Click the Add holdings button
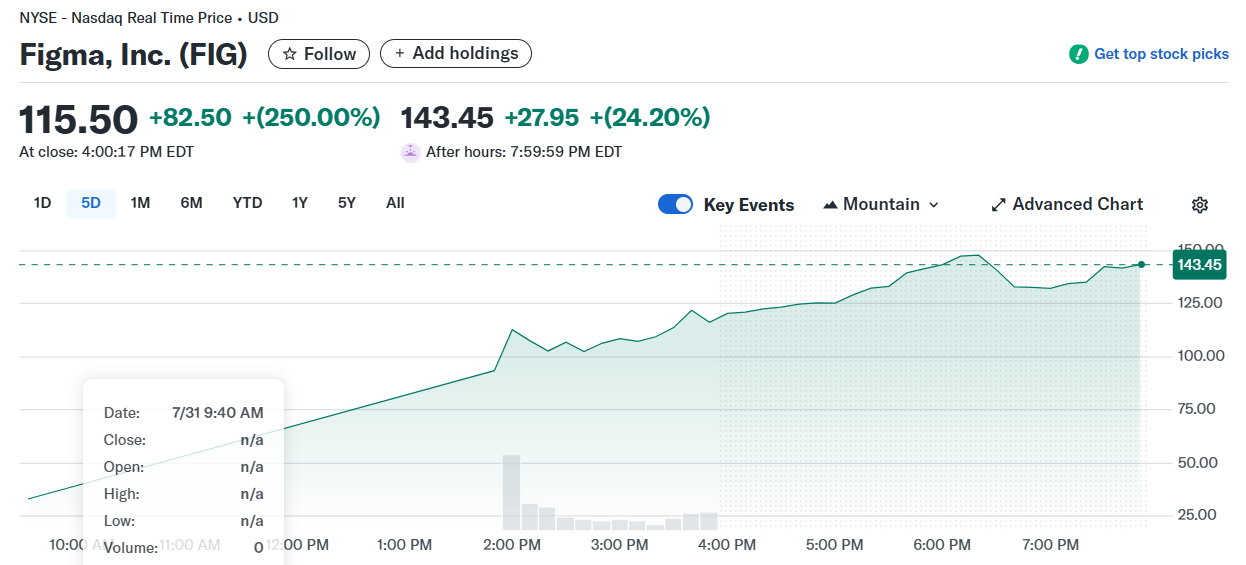This screenshot has width=1246, height=565. (x=456, y=54)
